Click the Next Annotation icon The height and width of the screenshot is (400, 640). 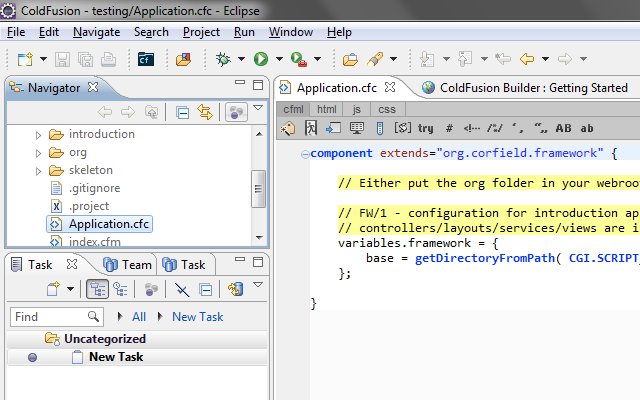click(427, 59)
